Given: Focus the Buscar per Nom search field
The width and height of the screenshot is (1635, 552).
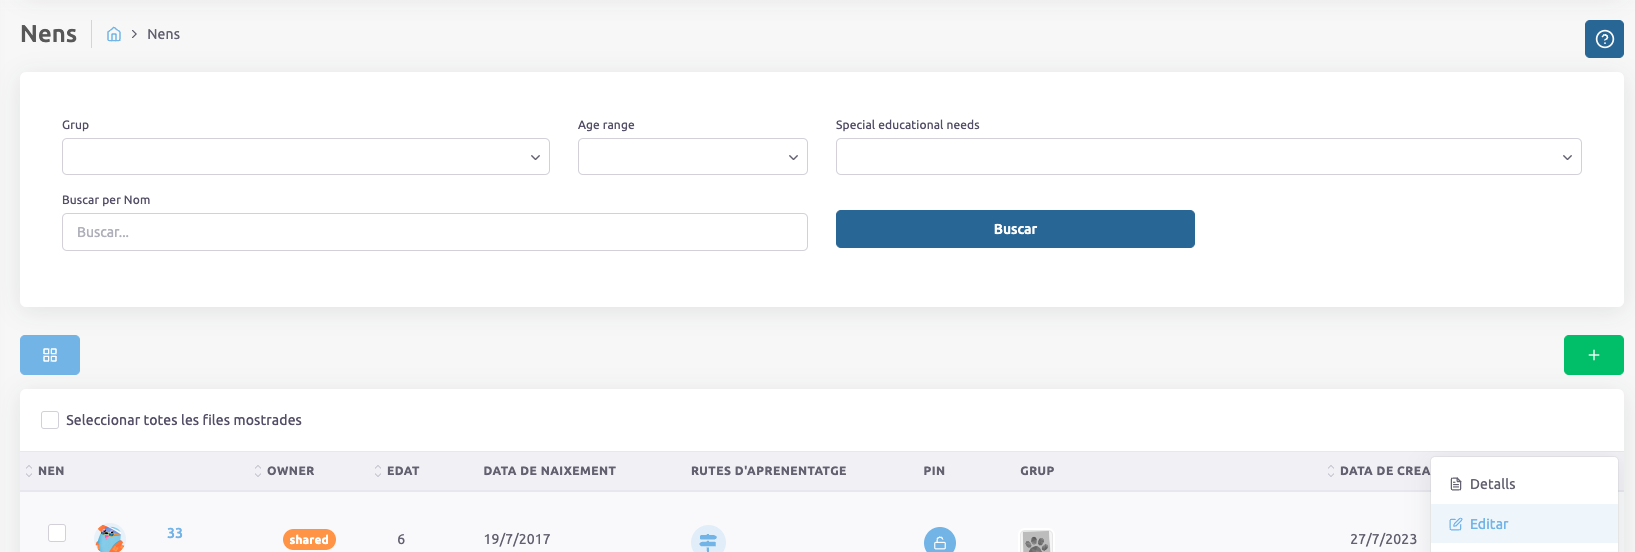Looking at the screenshot, I should click(x=434, y=232).
